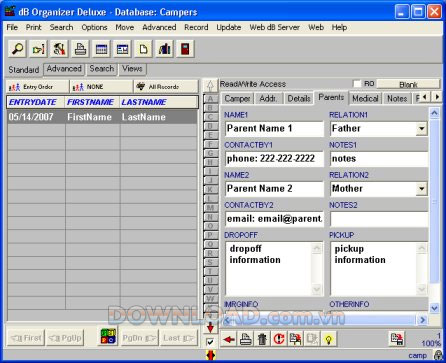Switch to the Camper tab
This screenshot has height=363, width=446.
(237, 99)
